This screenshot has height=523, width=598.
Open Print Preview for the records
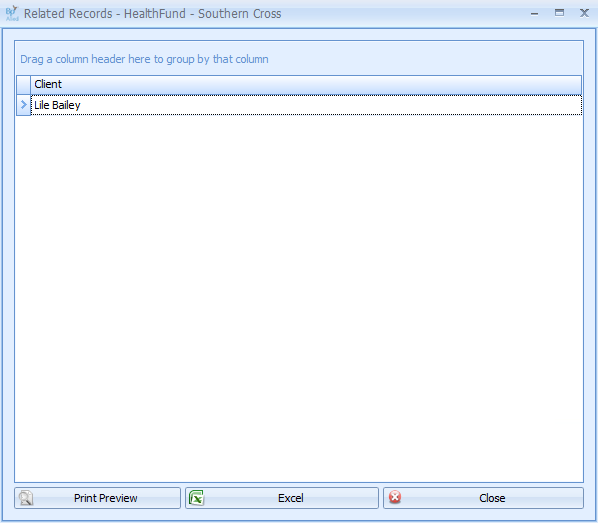pyautogui.click(x=97, y=498)
